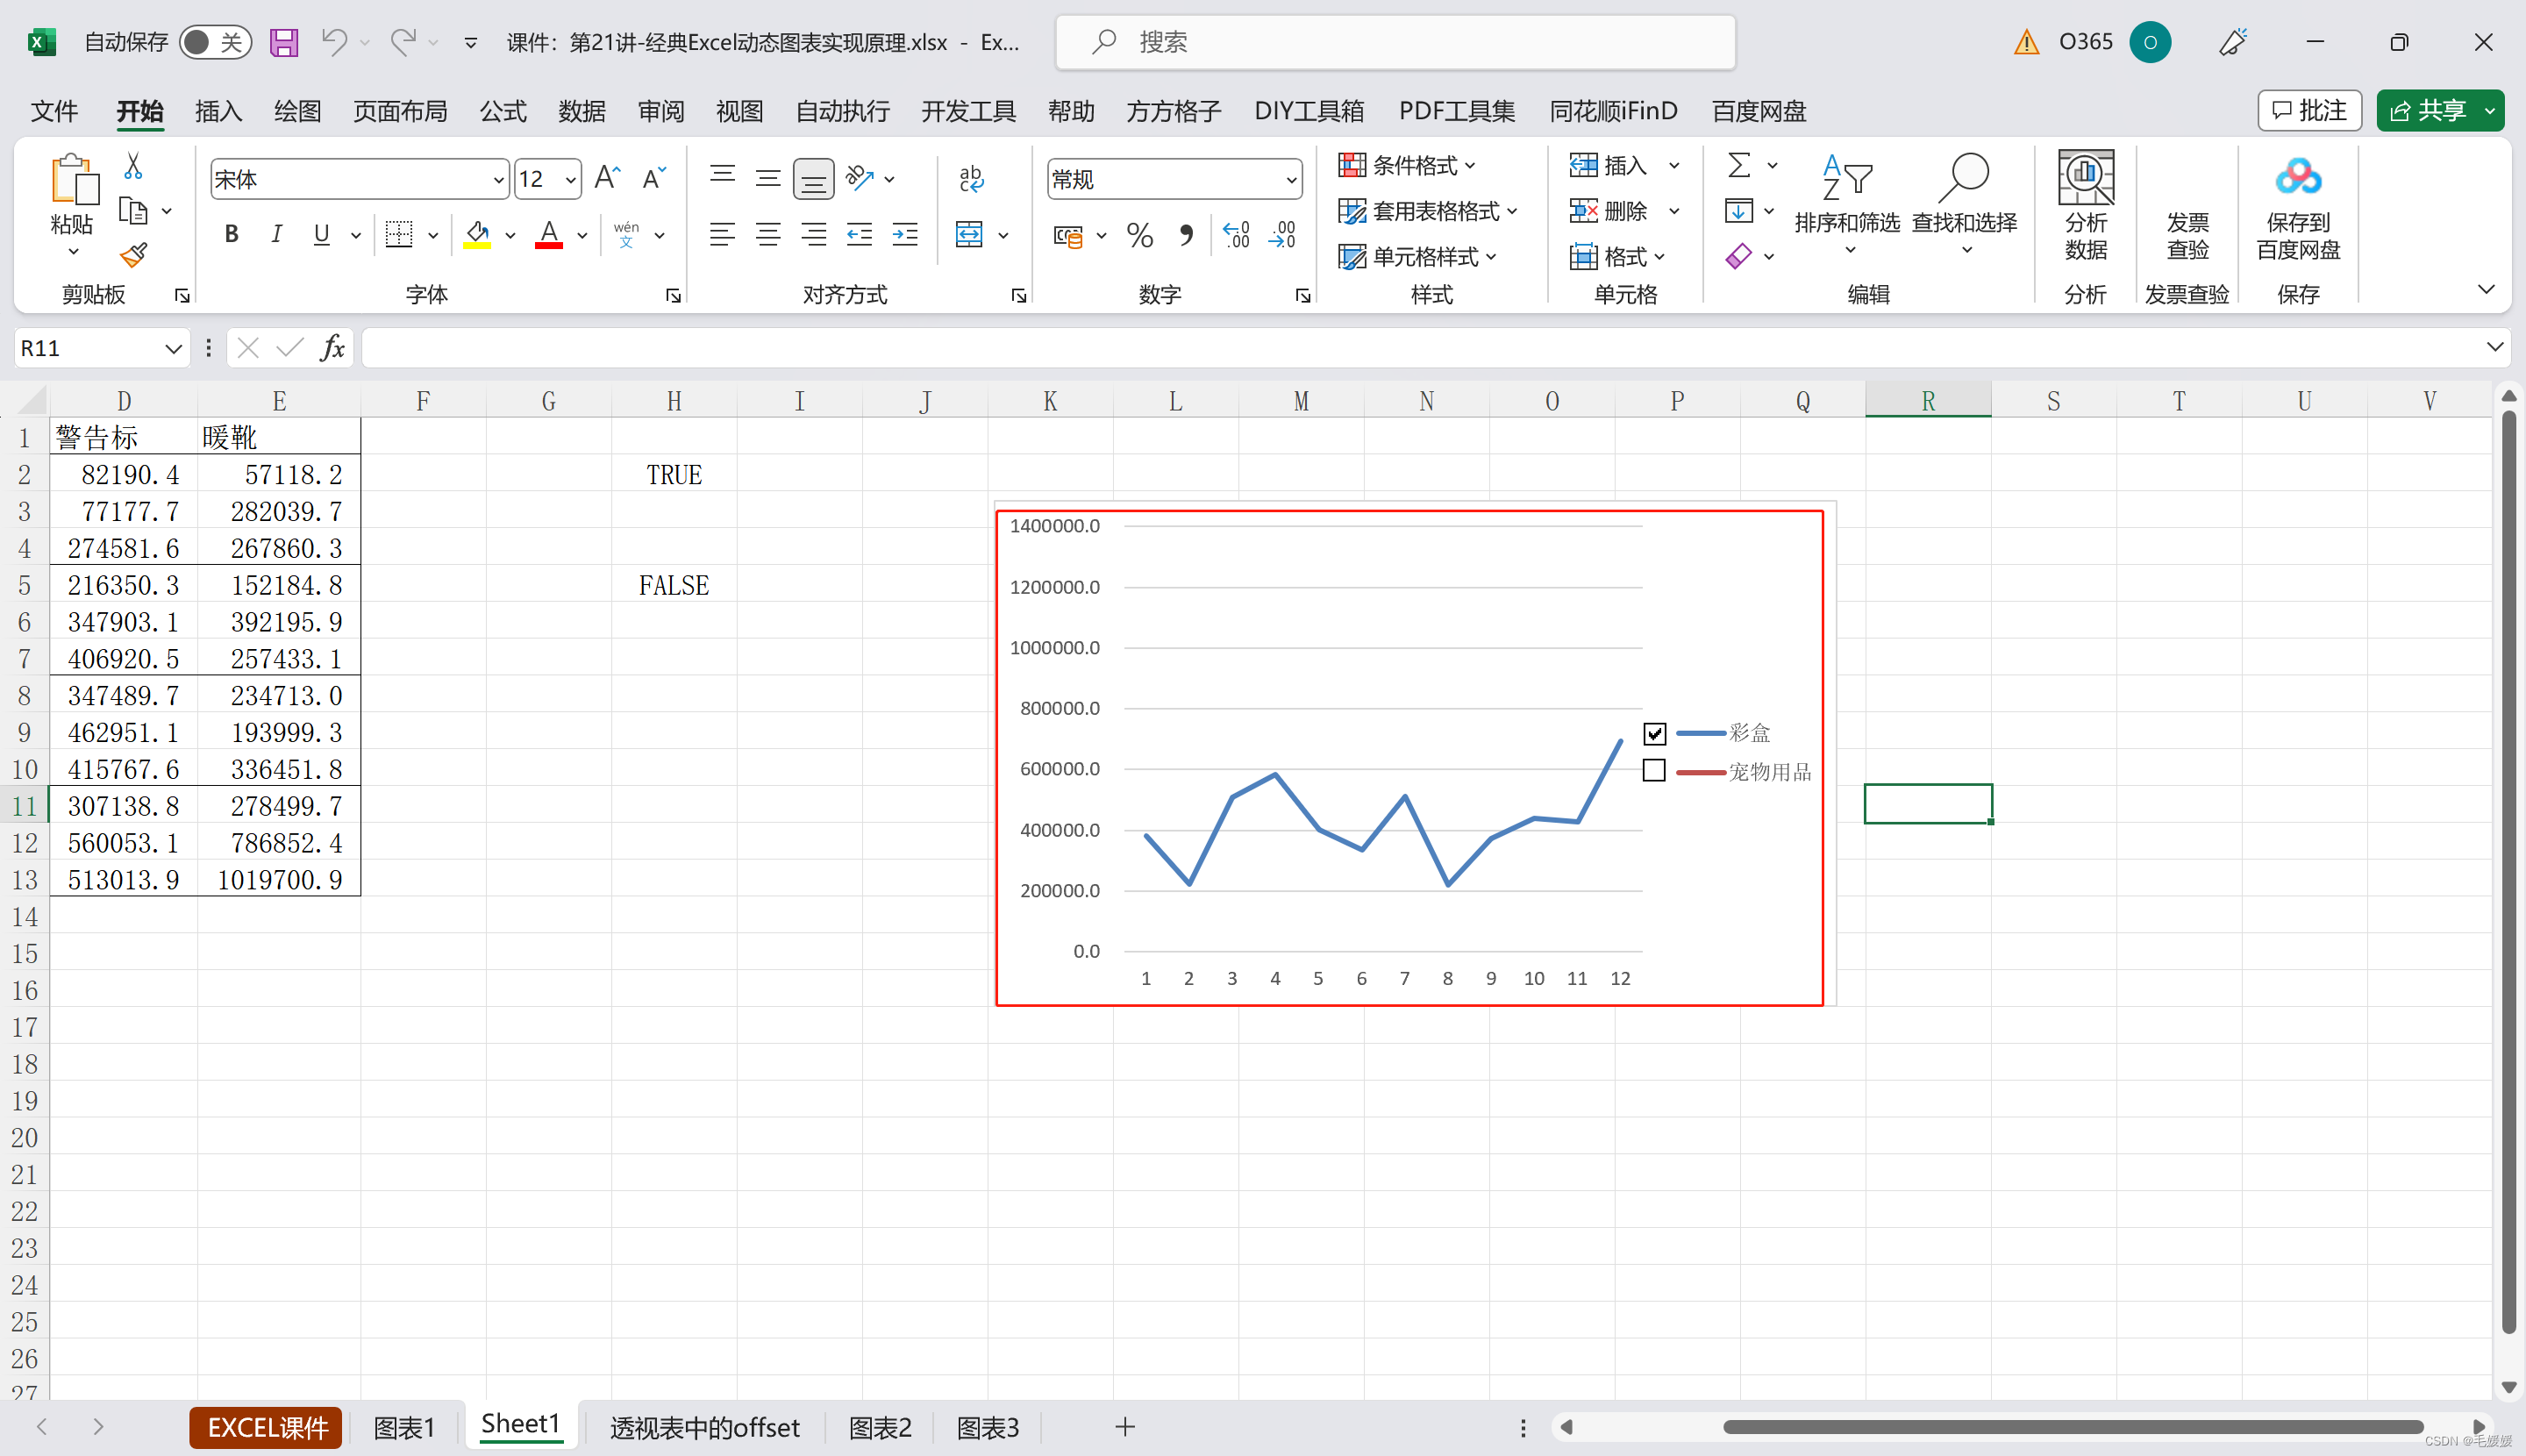Click the Save to Baidu Netdisk icon
The height and width of the screenshot is (1456, 2526).
coord(2298,206)
